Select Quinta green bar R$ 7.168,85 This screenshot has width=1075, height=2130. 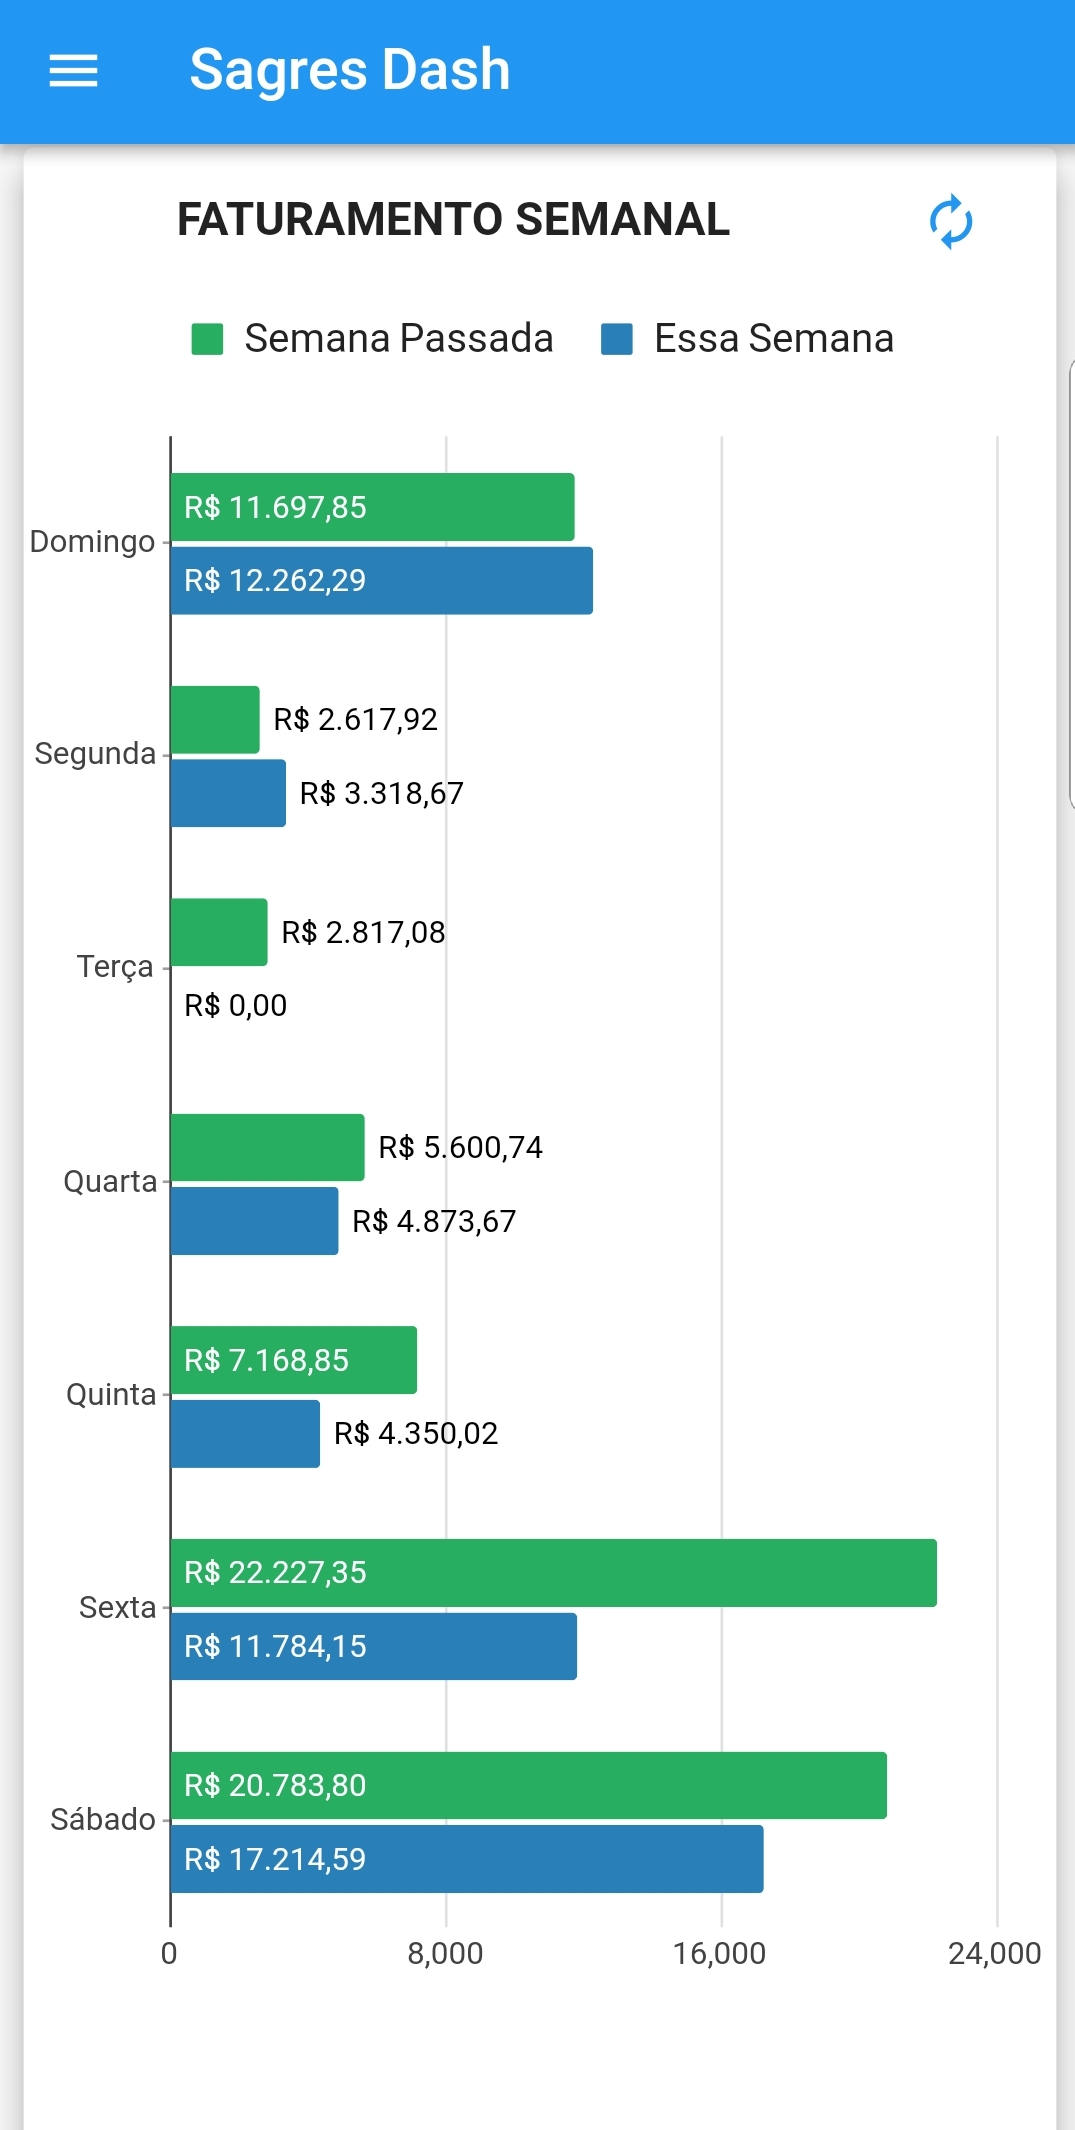tap(293, 1360)
